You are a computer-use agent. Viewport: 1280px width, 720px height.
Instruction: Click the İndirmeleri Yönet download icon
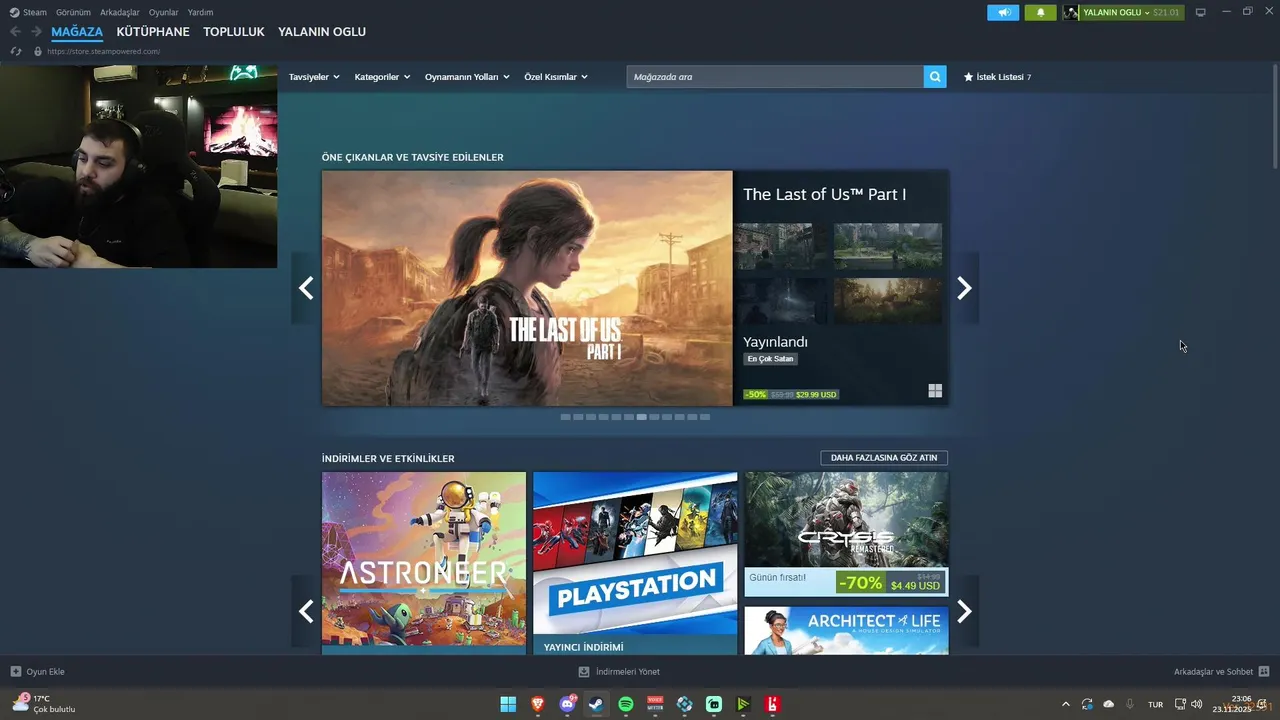click(x=584, y=672)
